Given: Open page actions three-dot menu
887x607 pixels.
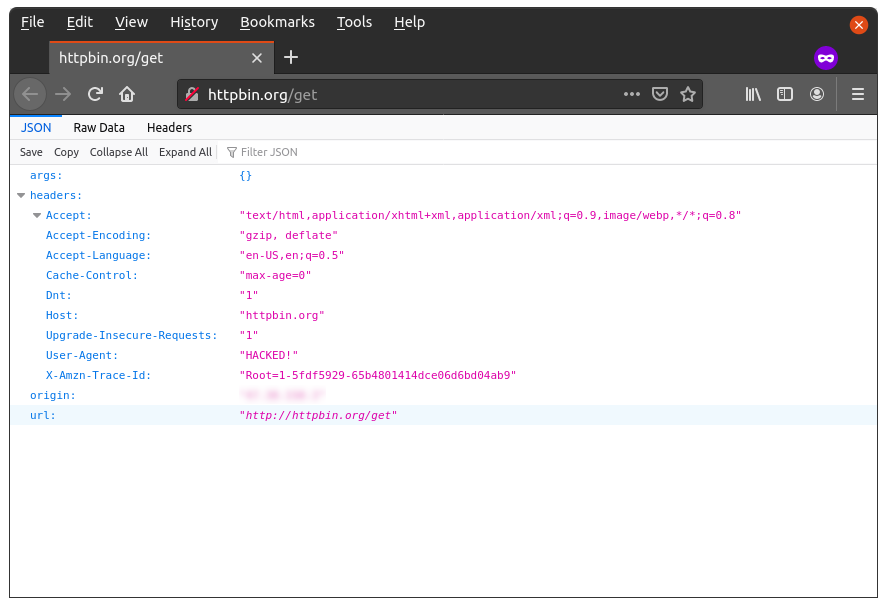Looking at the screenshot, I should click(x=631, y=94).
